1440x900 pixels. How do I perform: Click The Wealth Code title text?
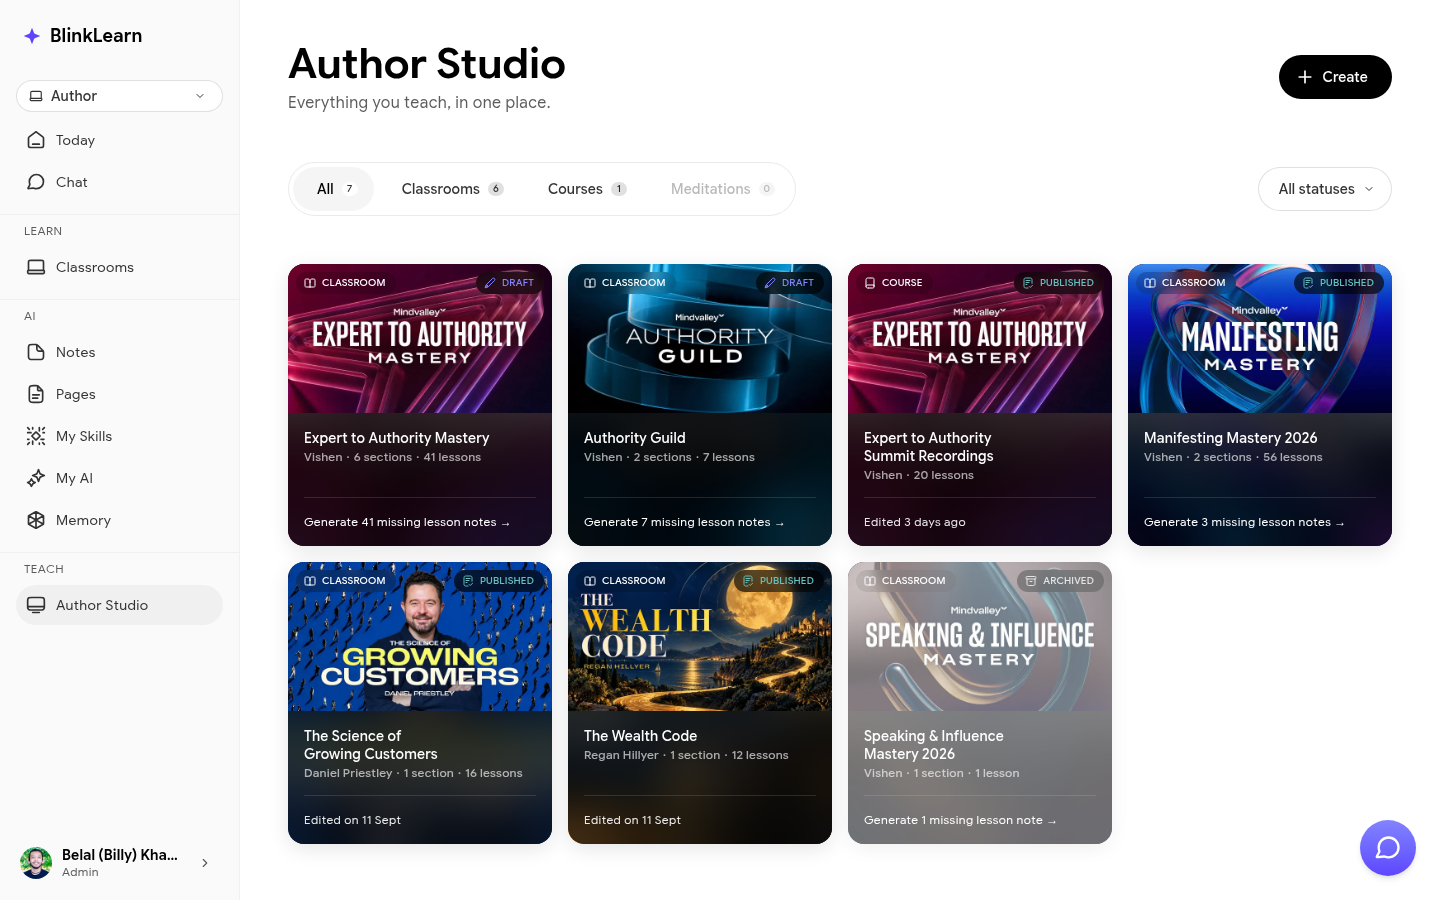coord(640,736)
